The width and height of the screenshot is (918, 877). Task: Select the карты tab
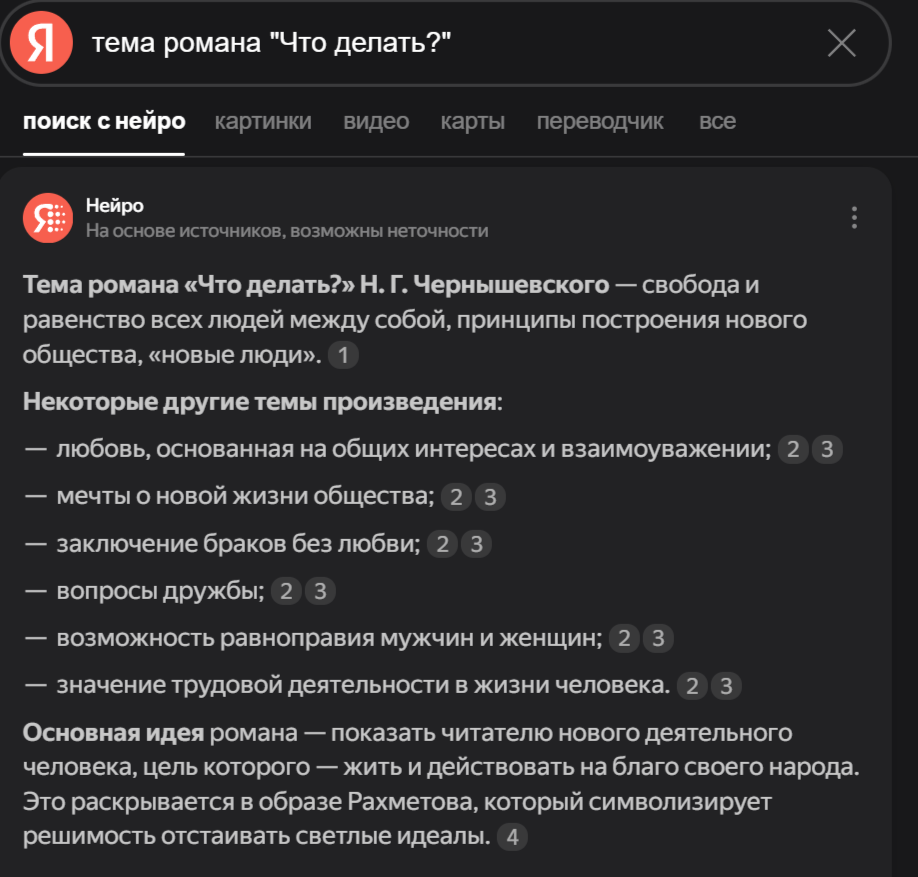point(474,121)
